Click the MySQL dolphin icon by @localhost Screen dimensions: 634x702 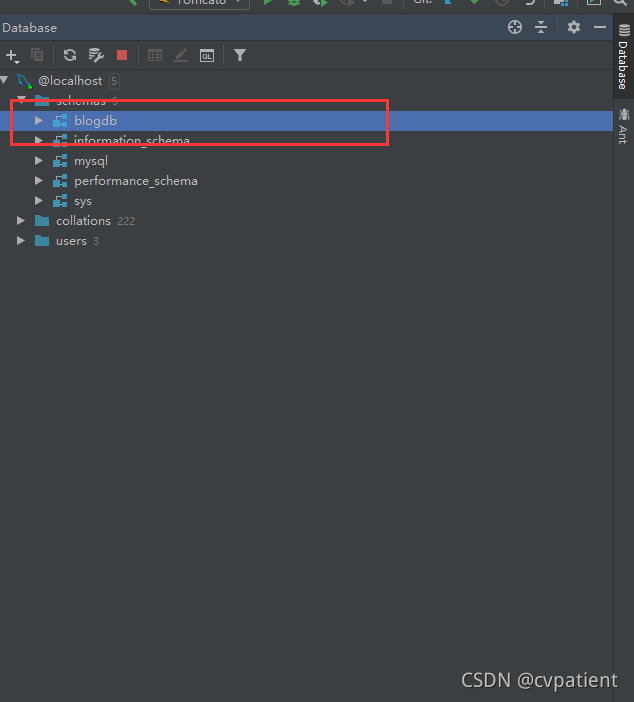click(24, 81)
